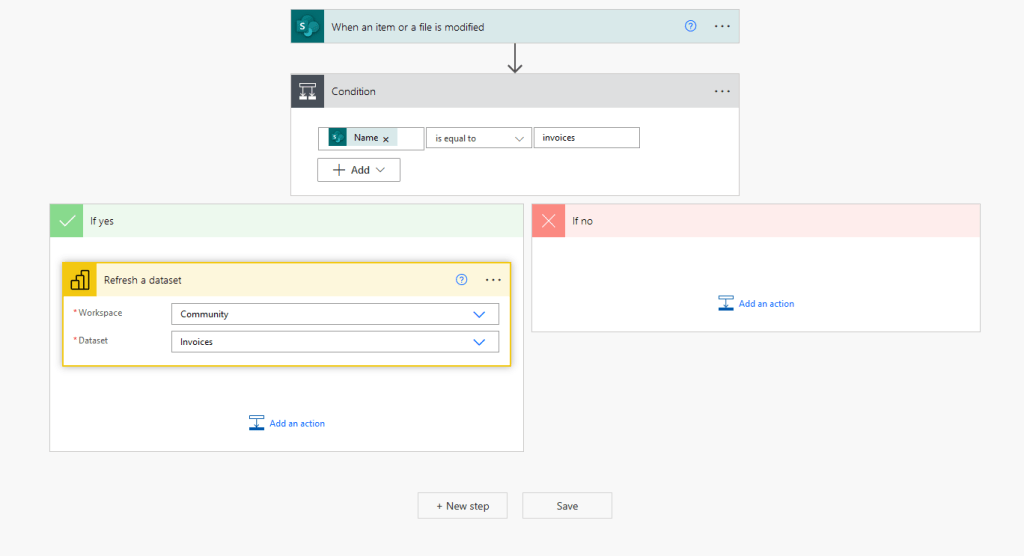Click the Workspace field label
The image size is (1024, 556).
[x=98, y=313]
